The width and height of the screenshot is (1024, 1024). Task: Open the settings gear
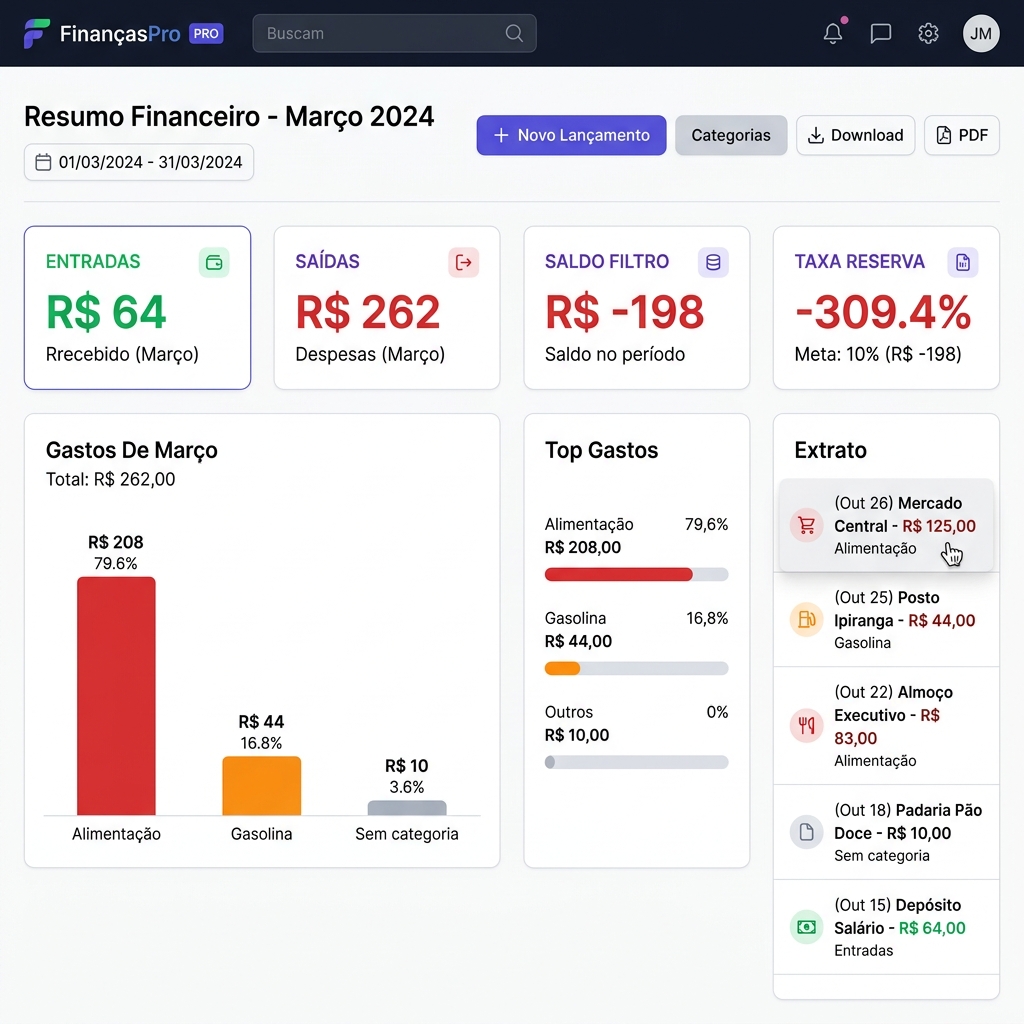[928, 33]
